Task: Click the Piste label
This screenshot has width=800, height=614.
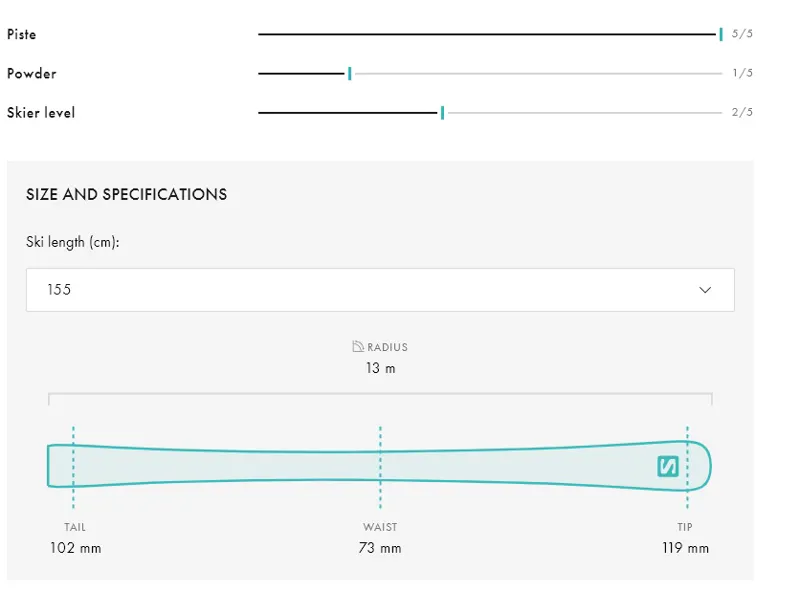Action: click(22, 34)
